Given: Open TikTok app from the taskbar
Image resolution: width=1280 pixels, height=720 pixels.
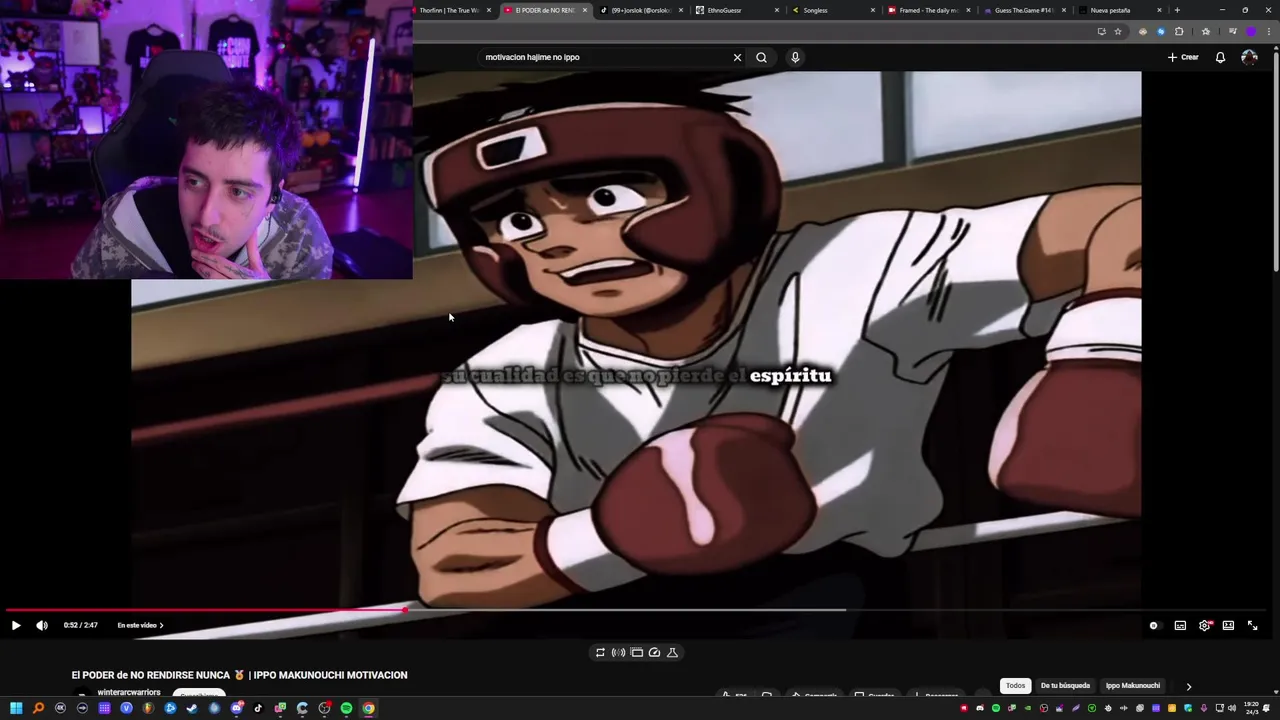Looking at the screenshot, I should point(258,708).
